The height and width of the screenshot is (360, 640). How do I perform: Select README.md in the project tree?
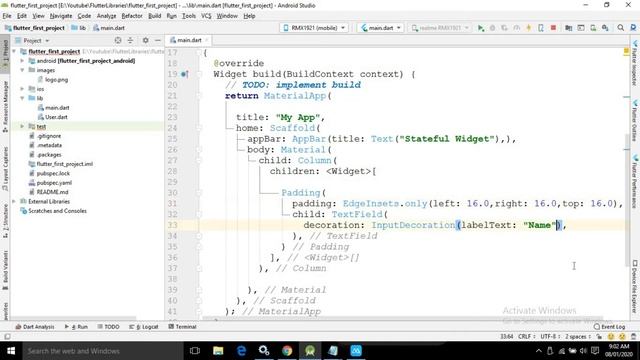pyautogui.click(x=52, y=192)
